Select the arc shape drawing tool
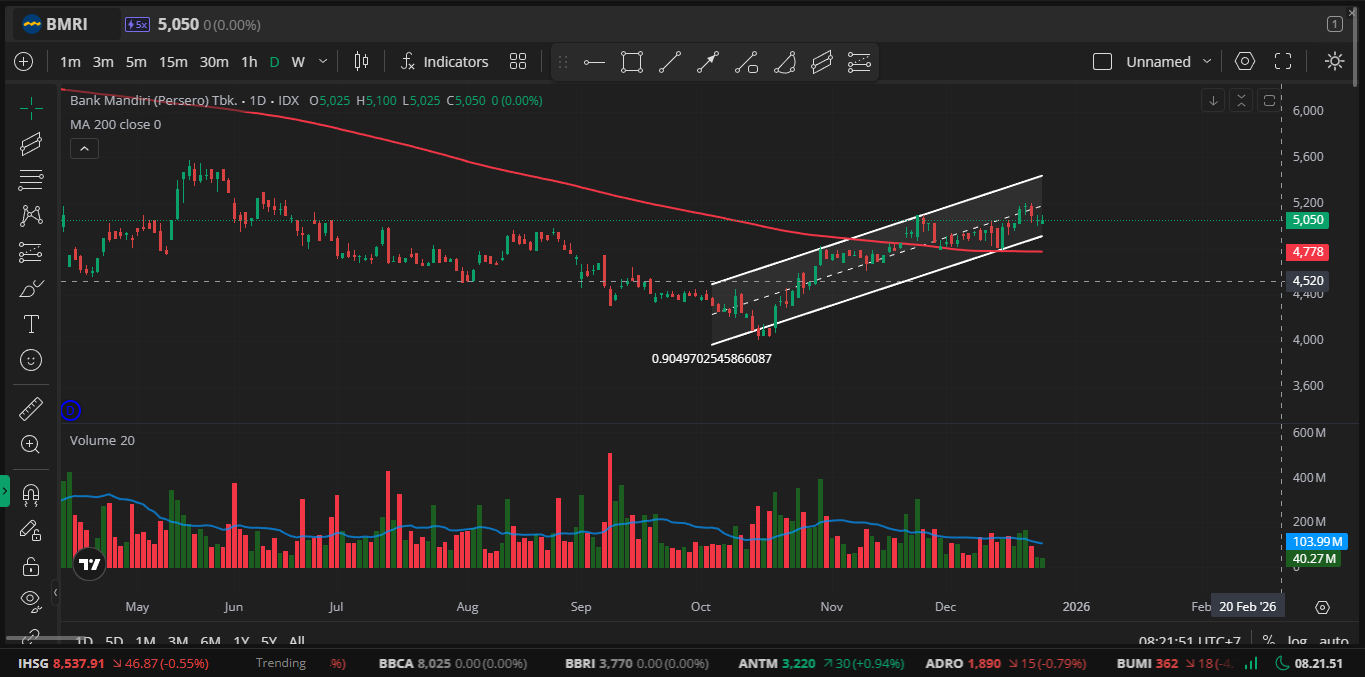 [784, 62]
